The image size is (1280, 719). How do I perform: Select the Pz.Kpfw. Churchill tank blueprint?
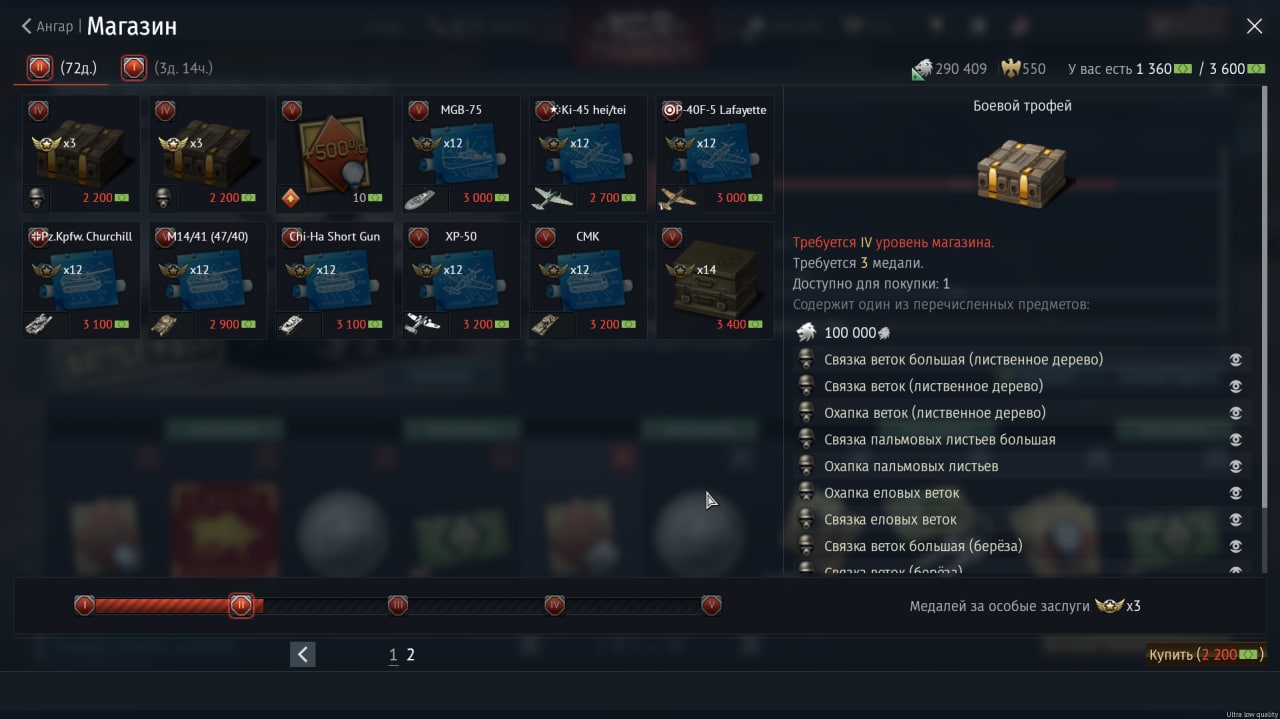pyautogui.click(x=81, y=281)
